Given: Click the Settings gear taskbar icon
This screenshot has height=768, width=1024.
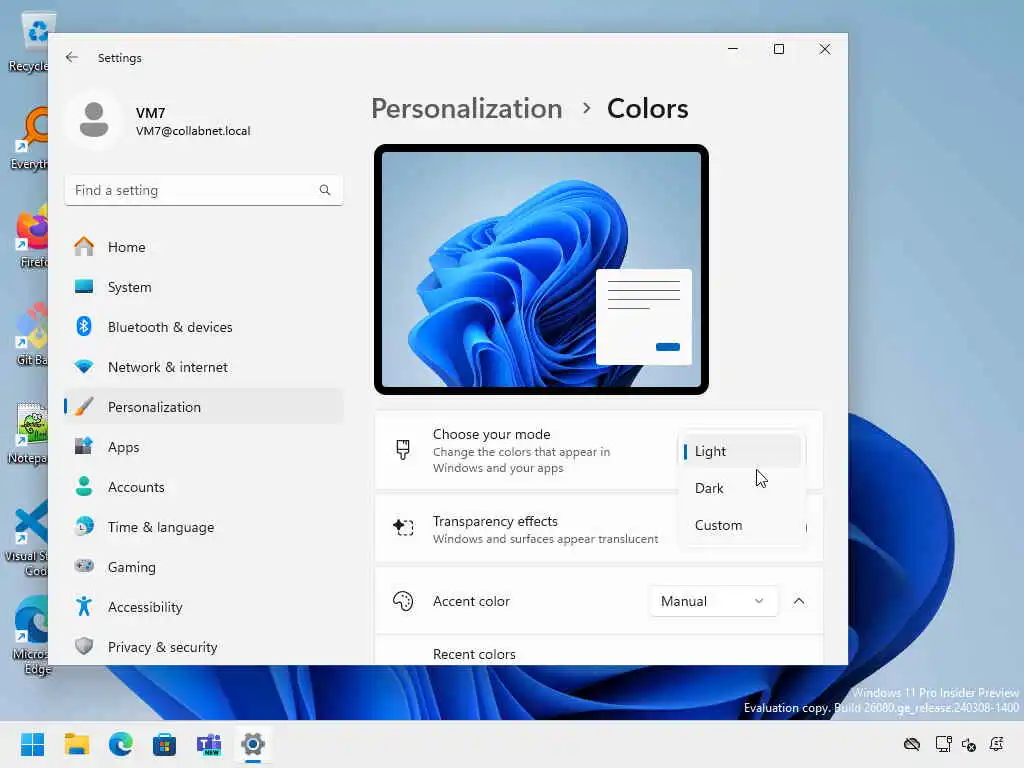Looking at the screenshot, I should (253, 744).
